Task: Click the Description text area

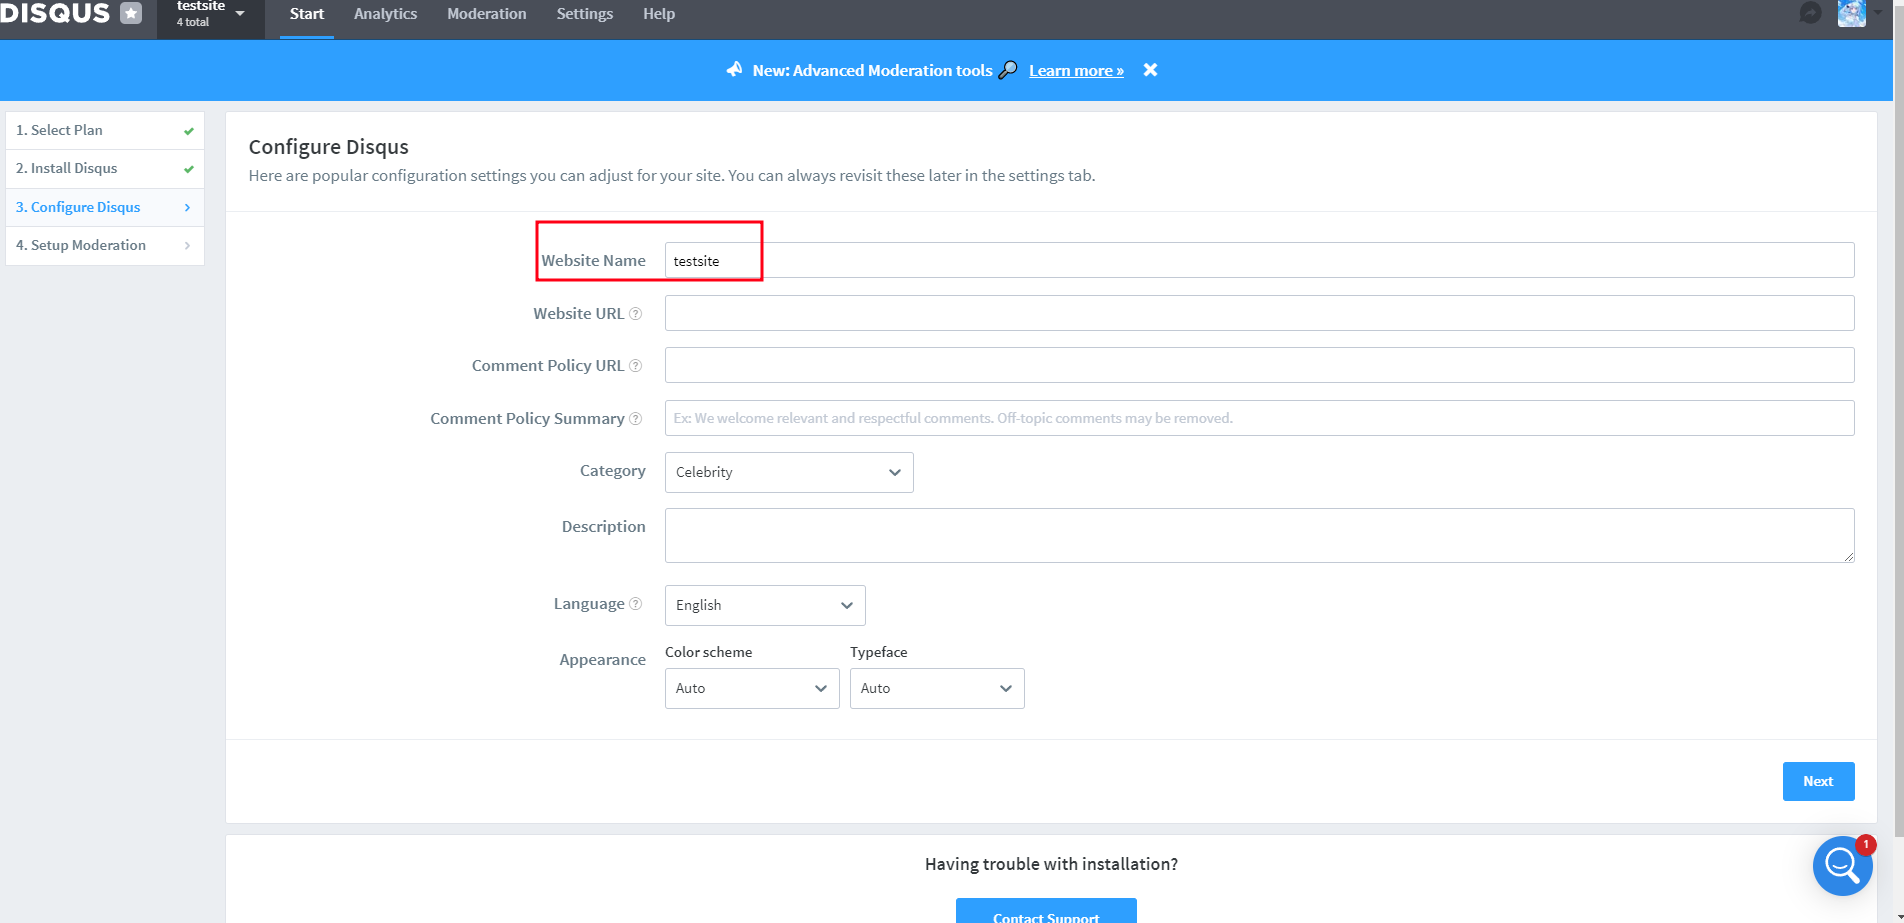Action: pos(1259,535)
